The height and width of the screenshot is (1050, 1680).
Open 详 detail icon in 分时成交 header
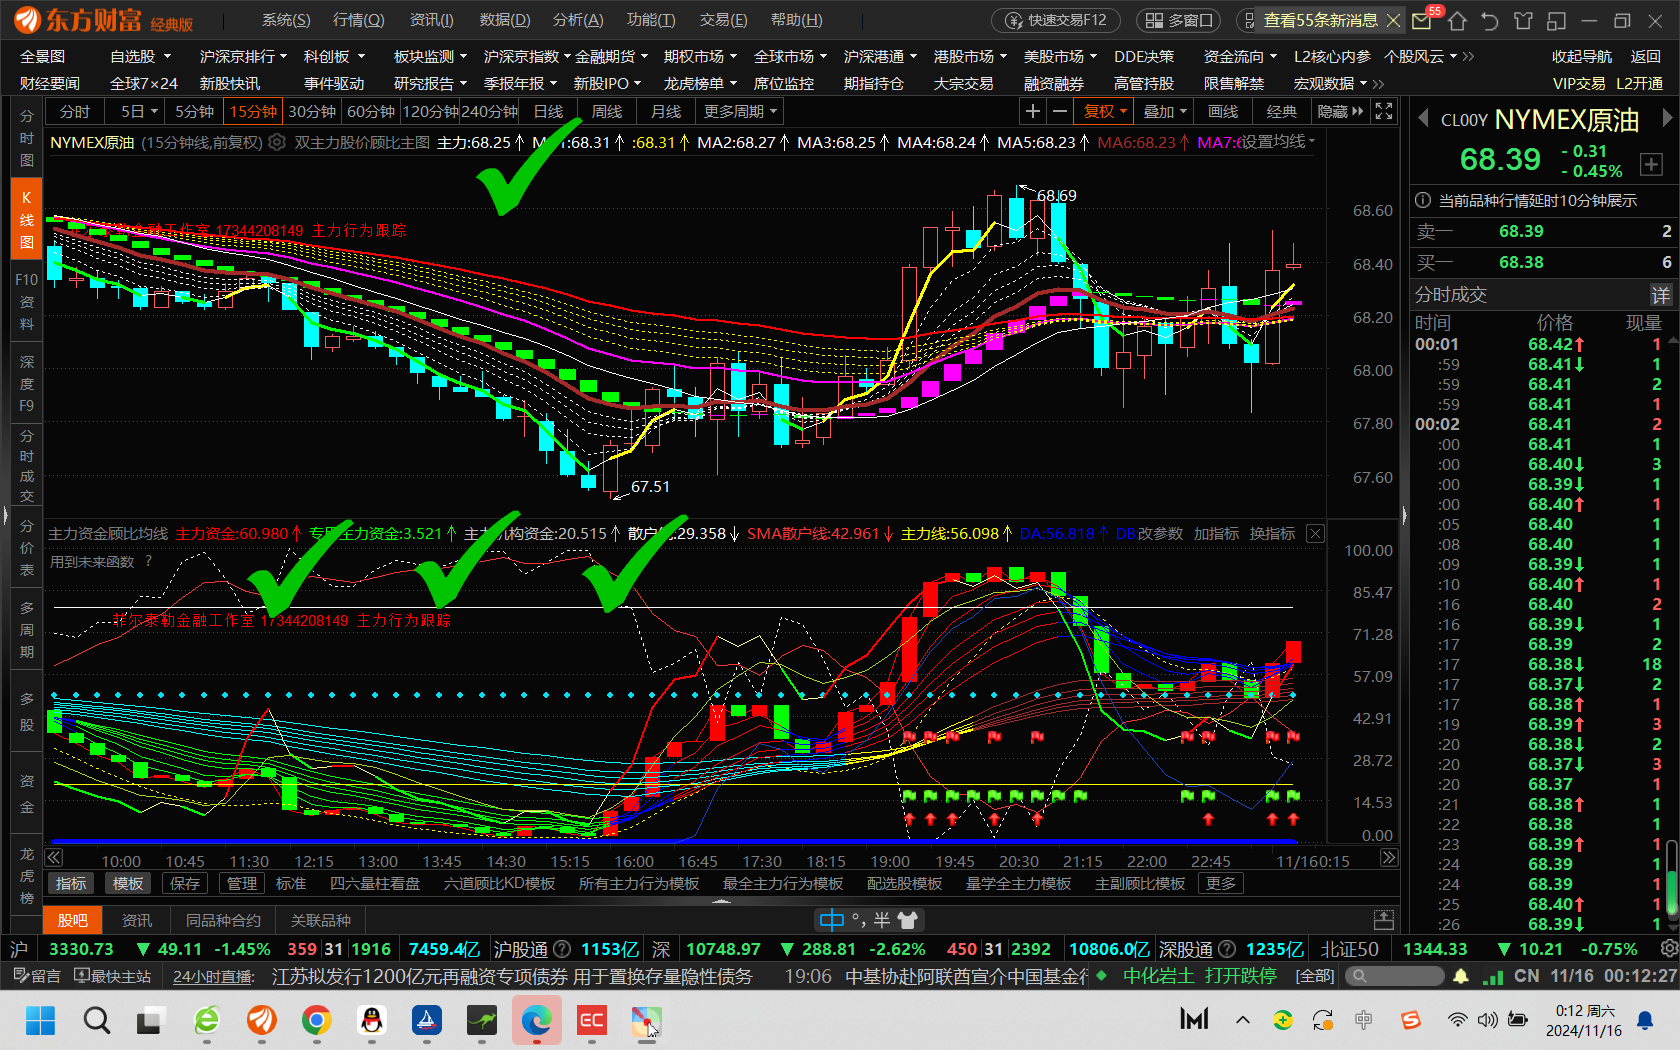tap(1660, 294)
